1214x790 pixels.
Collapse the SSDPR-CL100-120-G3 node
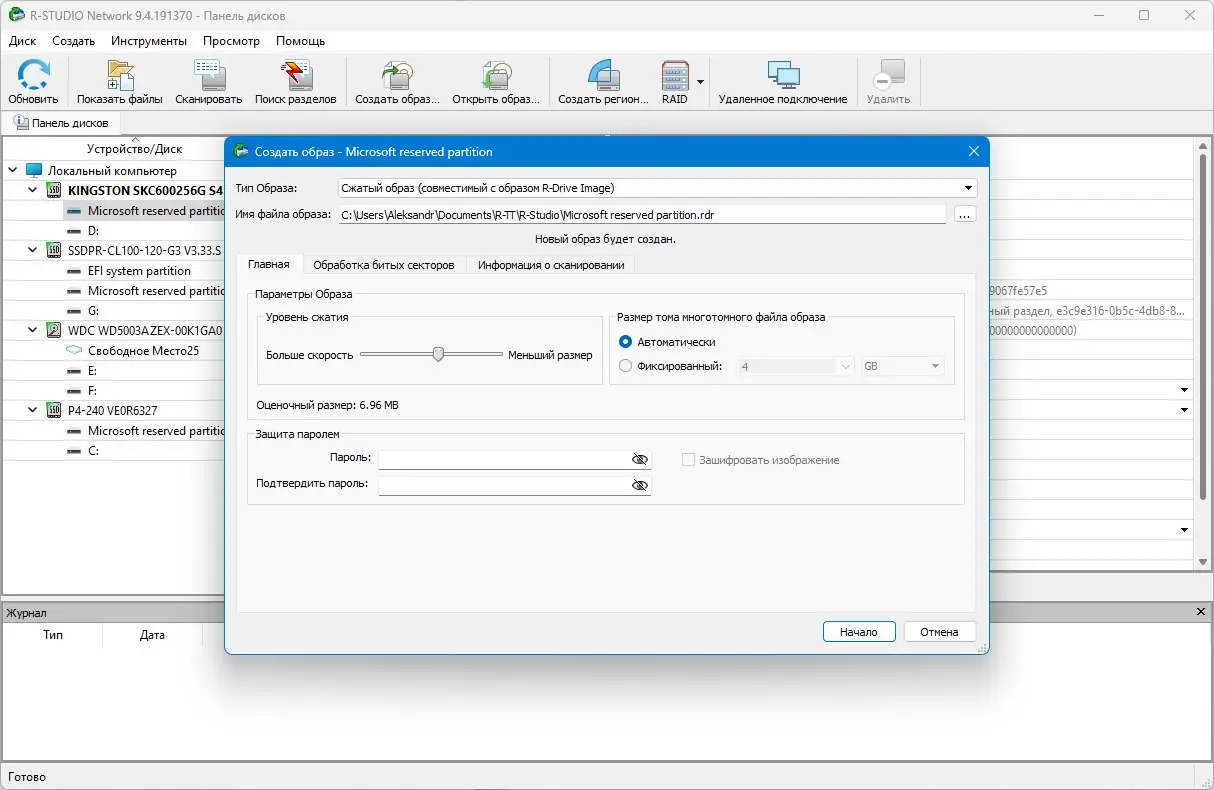pyautogui.click(x=33, y=250)
